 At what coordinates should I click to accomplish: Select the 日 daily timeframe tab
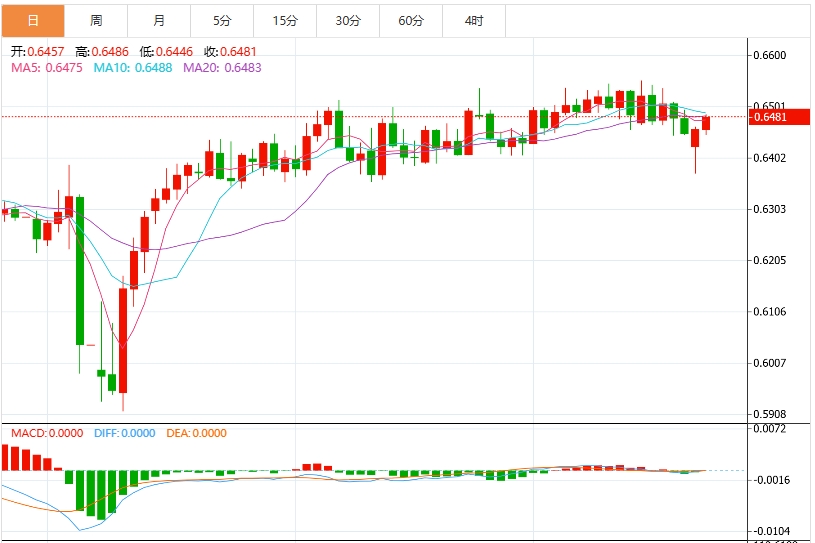point(33,21)
